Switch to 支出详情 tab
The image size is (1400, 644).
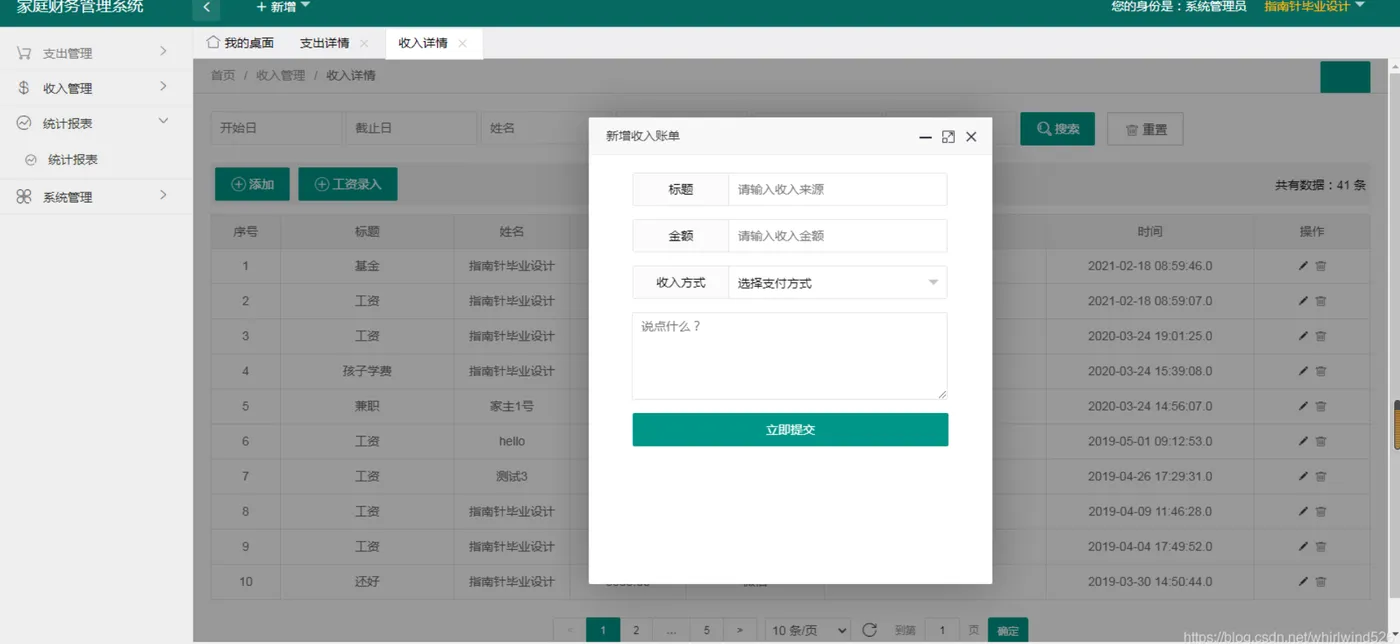325,43
